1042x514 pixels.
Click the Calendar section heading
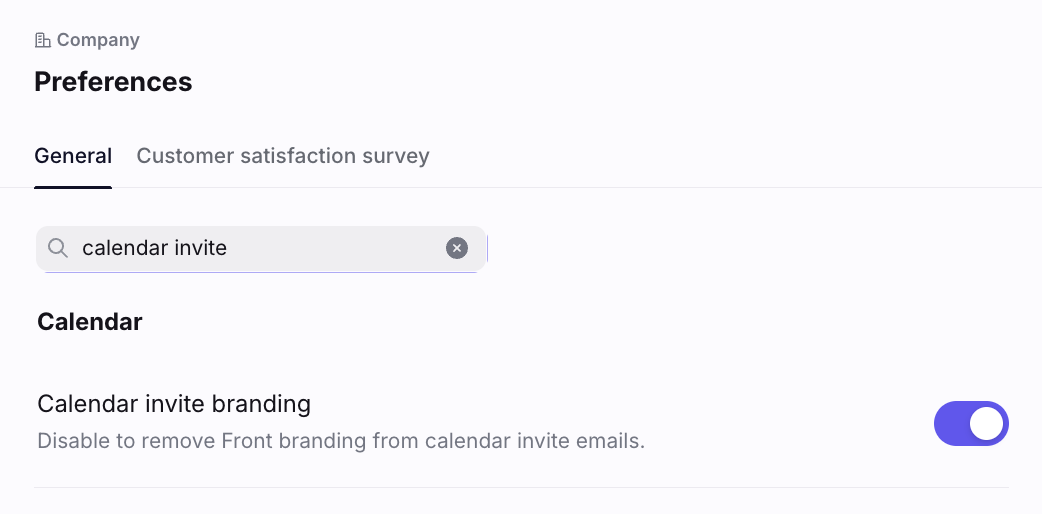(90, 322)
